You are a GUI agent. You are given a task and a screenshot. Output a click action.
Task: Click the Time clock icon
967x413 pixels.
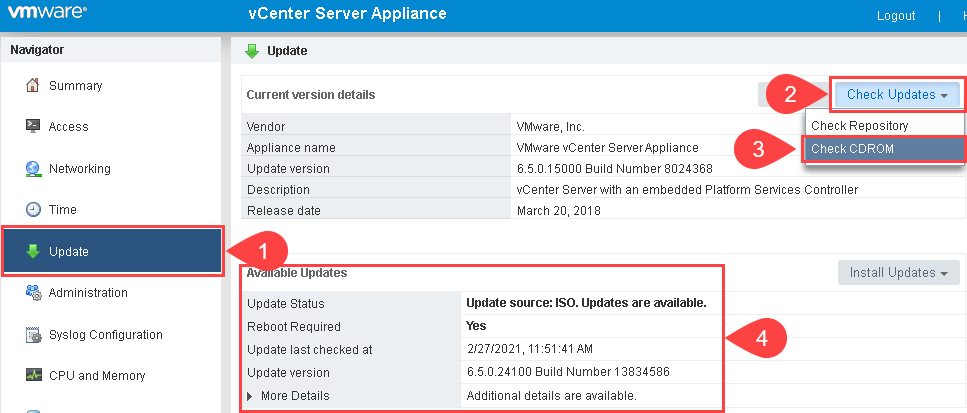pyautogui.click(x=33, y=210)
